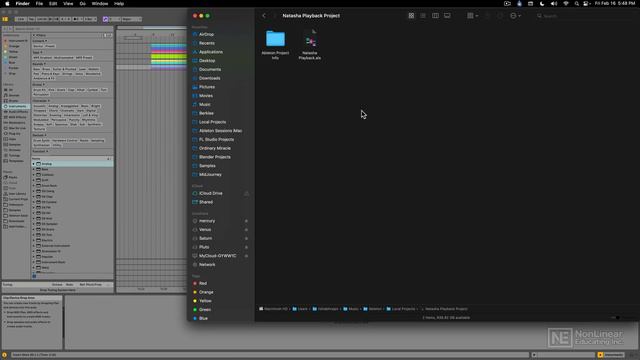The width and height of the screenshot is (640, 360).
Task: Open the Edit menu
Action: pos(53,4)
